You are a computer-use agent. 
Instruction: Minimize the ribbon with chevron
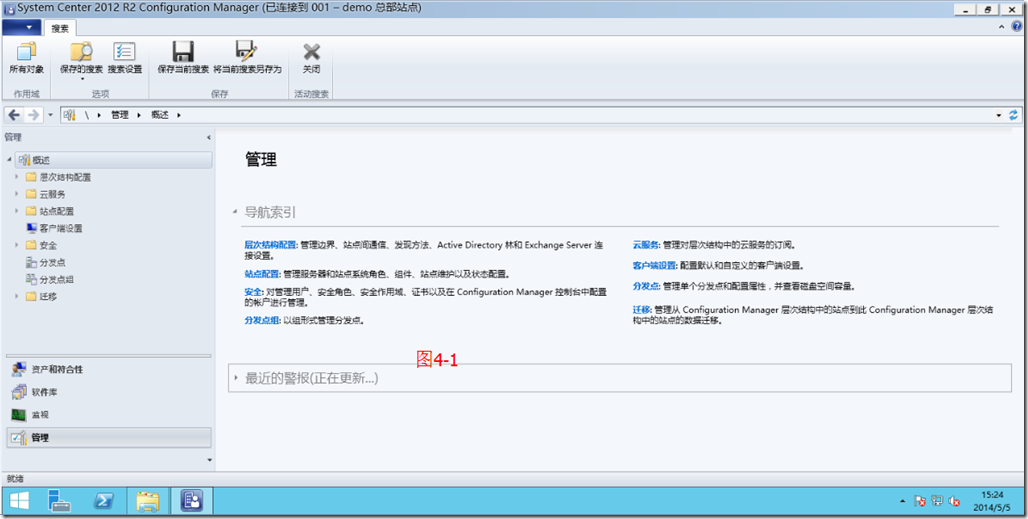pyautogui.click(x=1001, y=27)
